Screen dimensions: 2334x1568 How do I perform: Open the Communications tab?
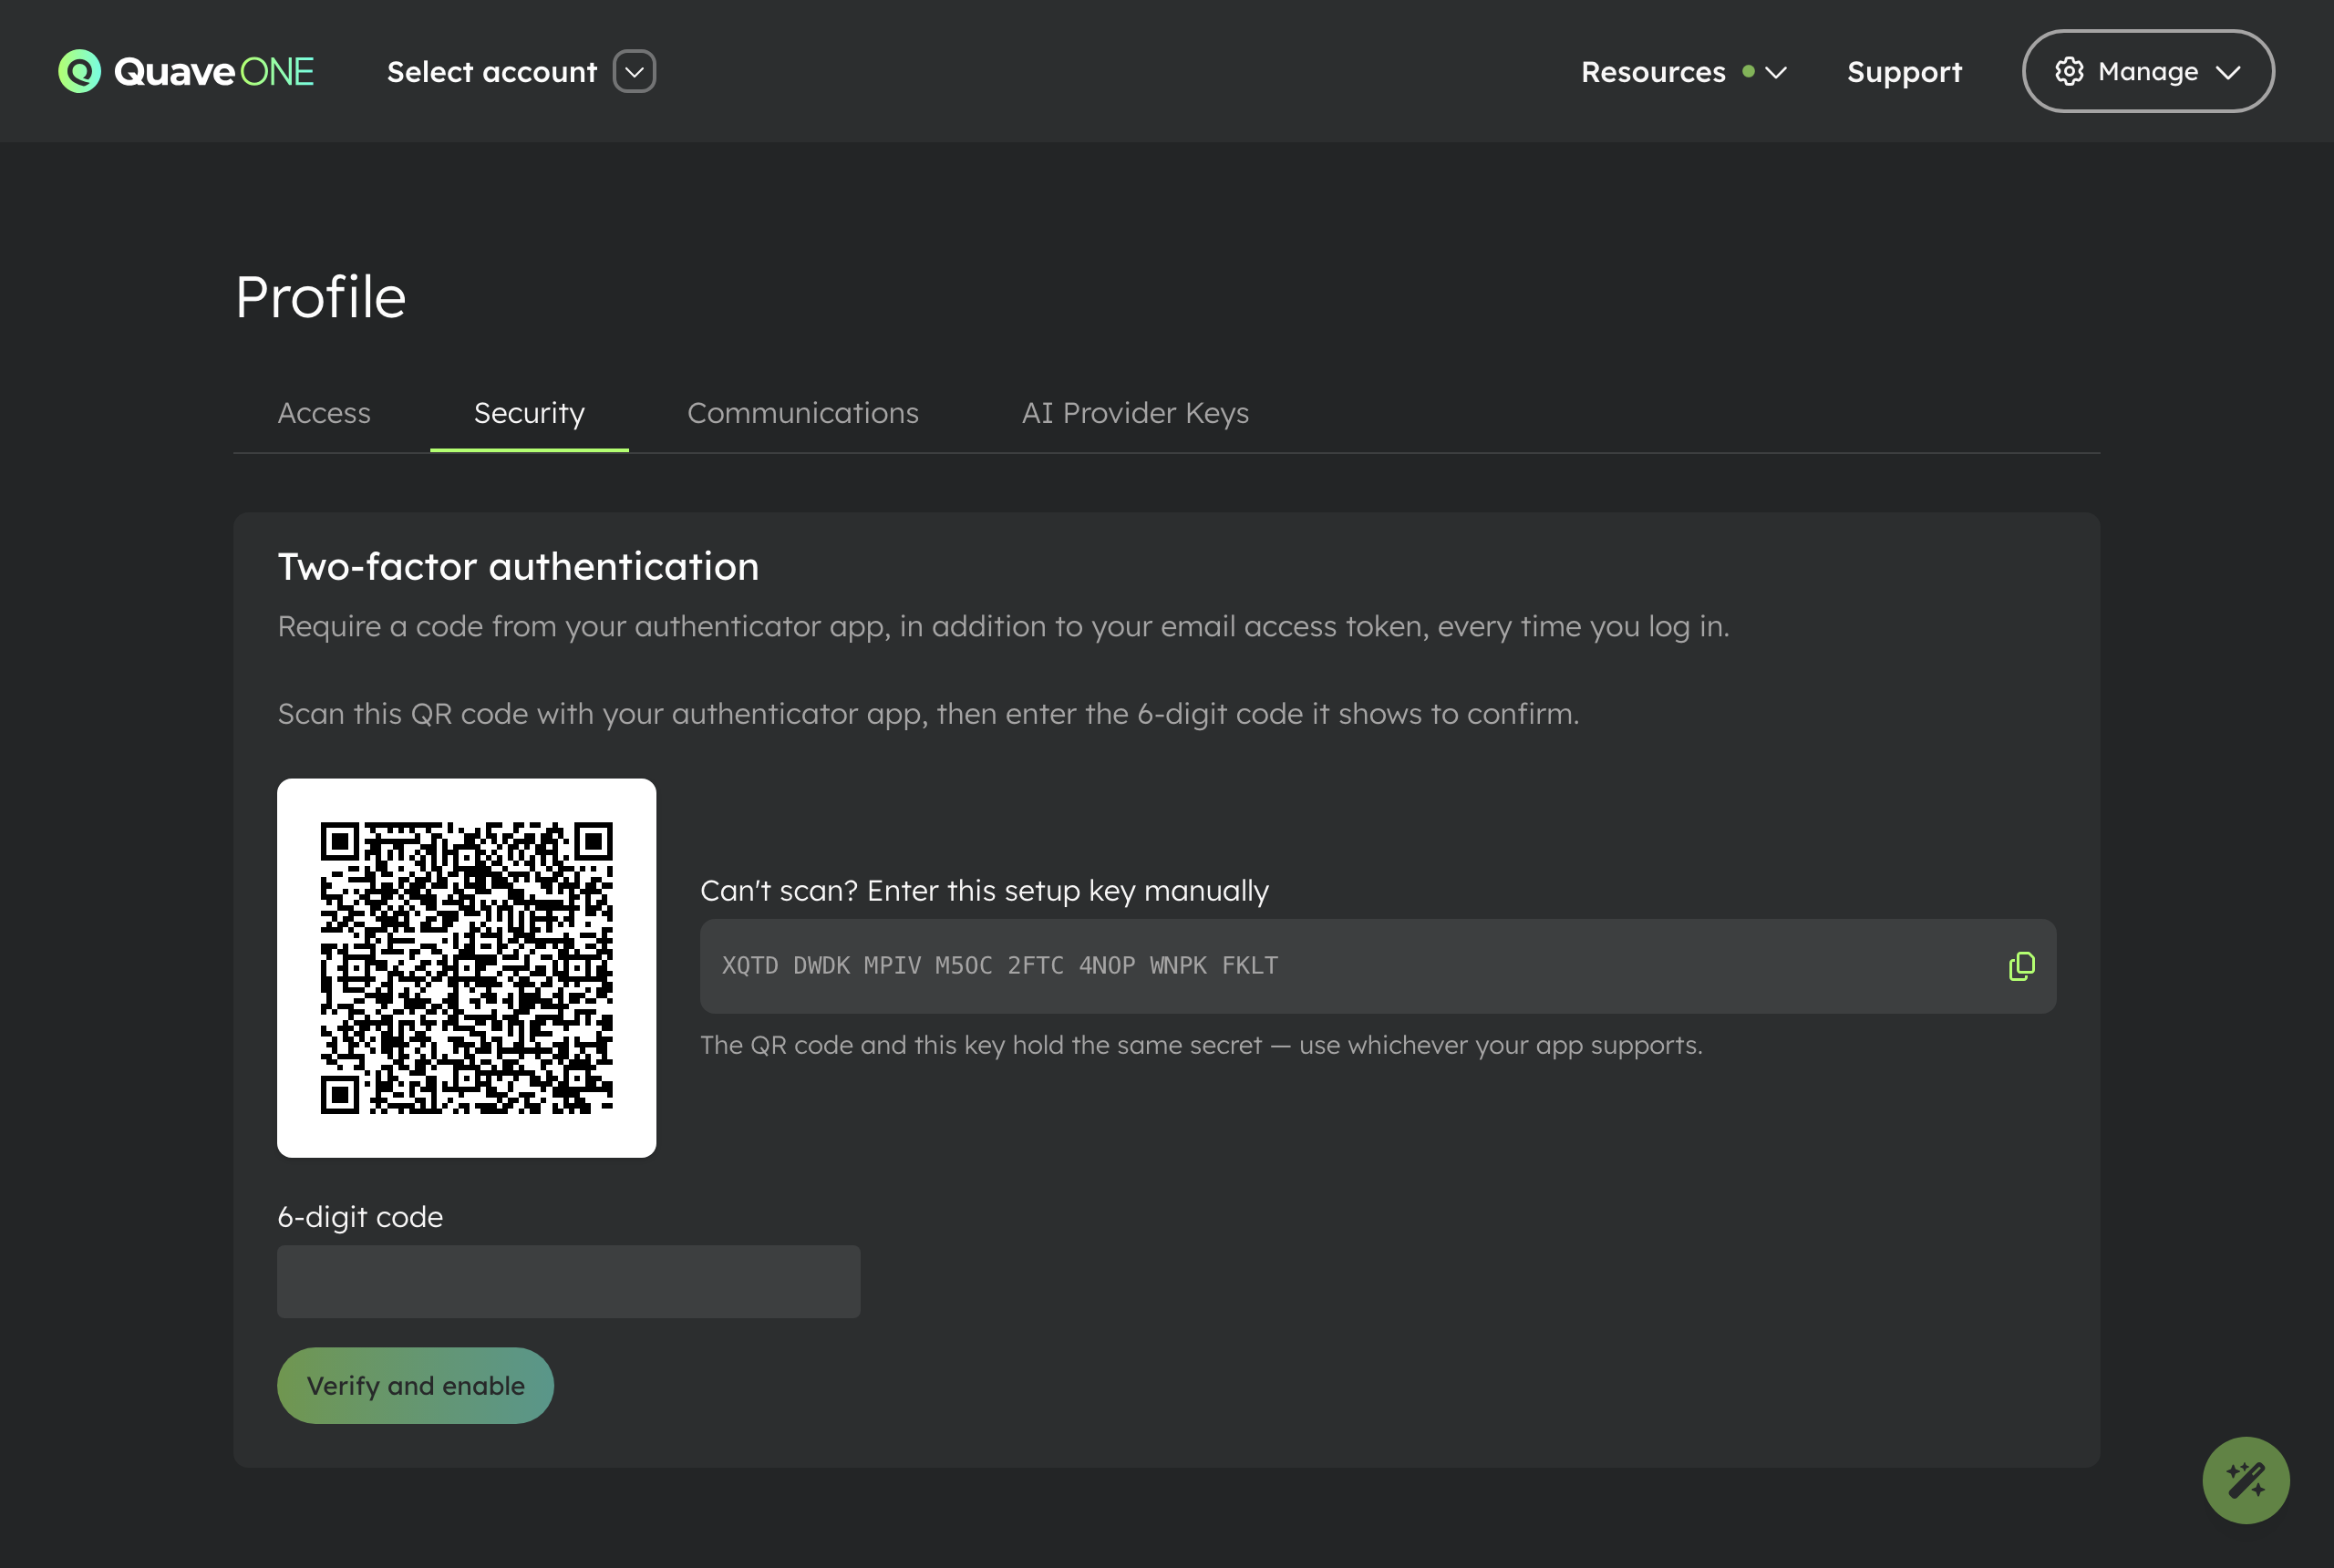coord(803,413)
